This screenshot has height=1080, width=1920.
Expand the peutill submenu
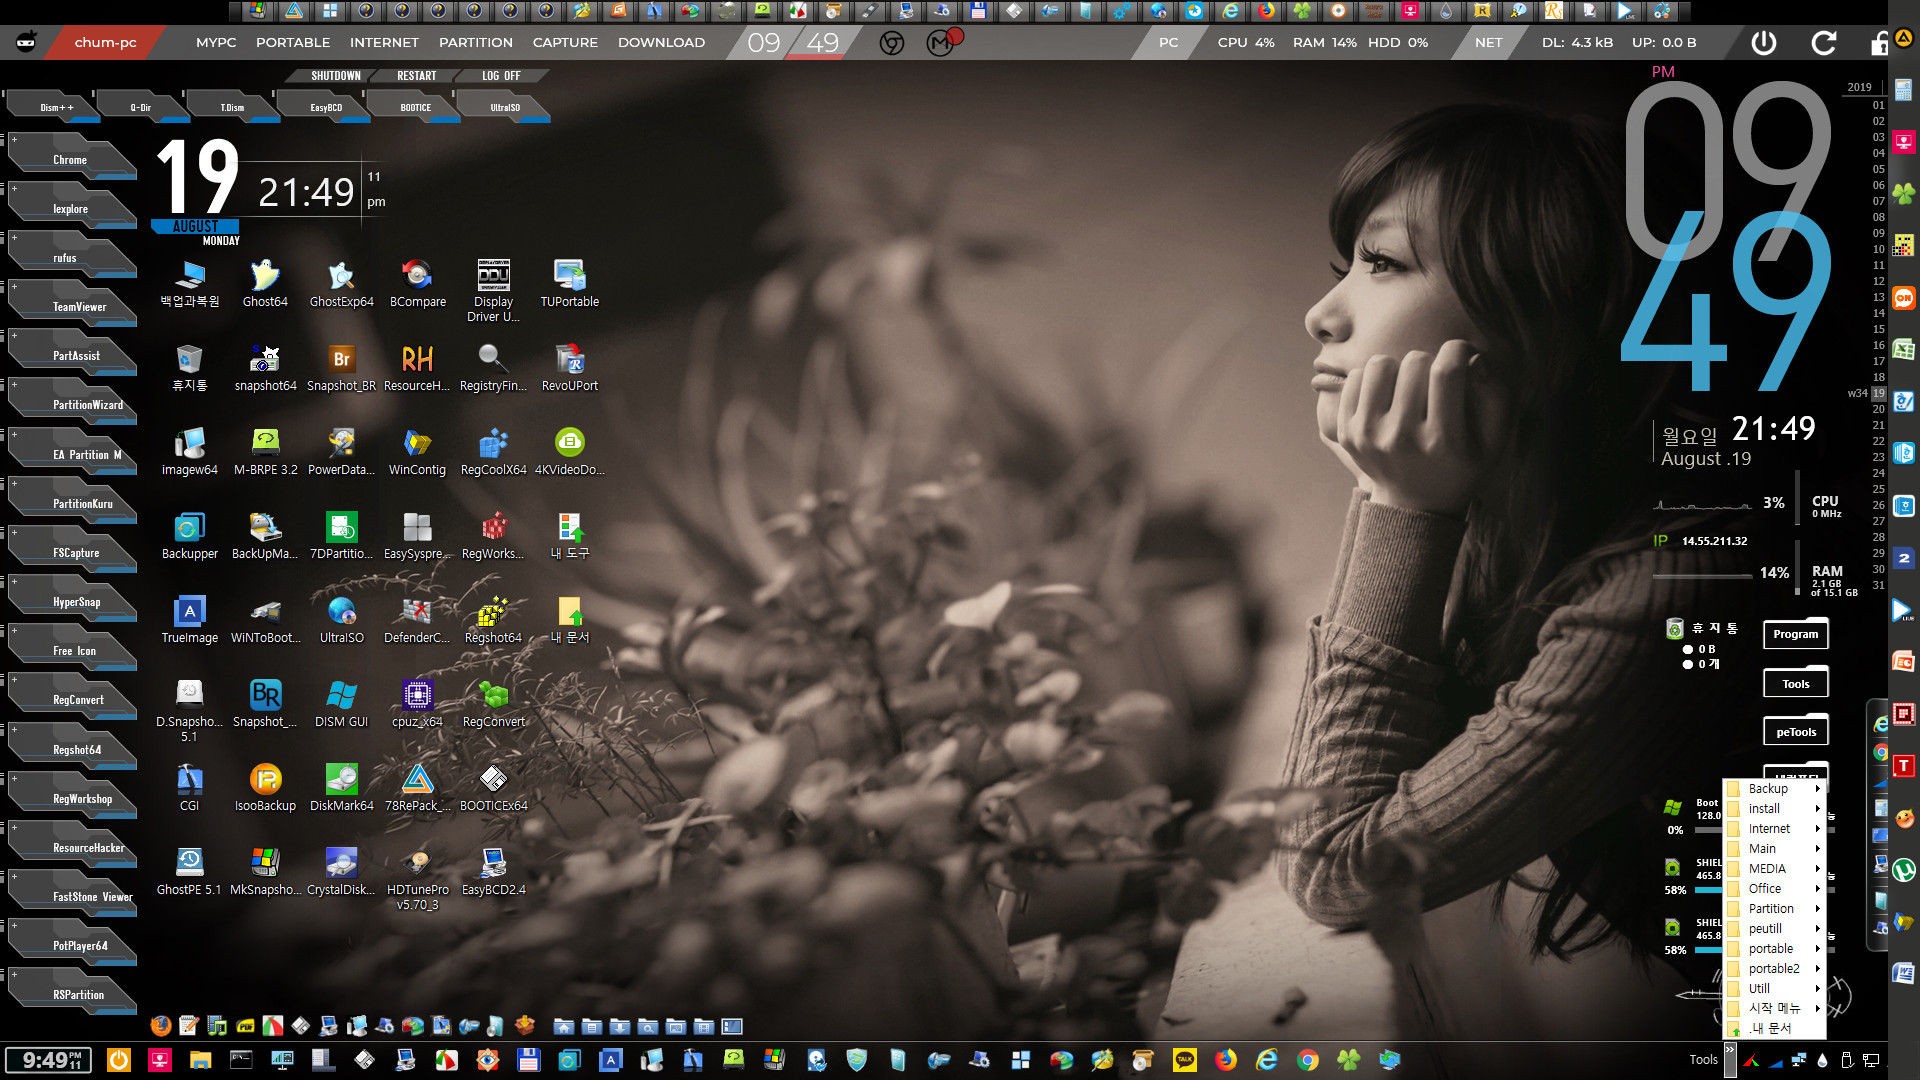(x=1774, y=929)
